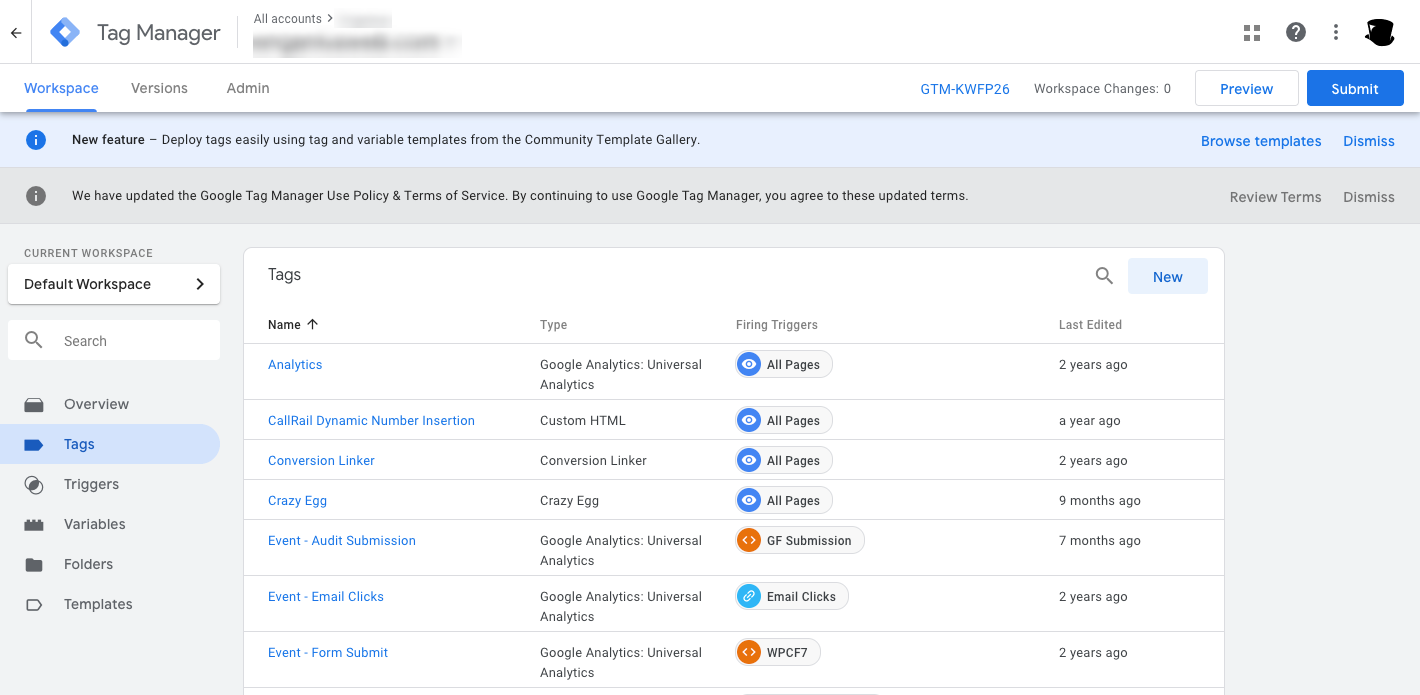Click the 9 months ago cell

pyautogui.click(x=1100, y=500)
